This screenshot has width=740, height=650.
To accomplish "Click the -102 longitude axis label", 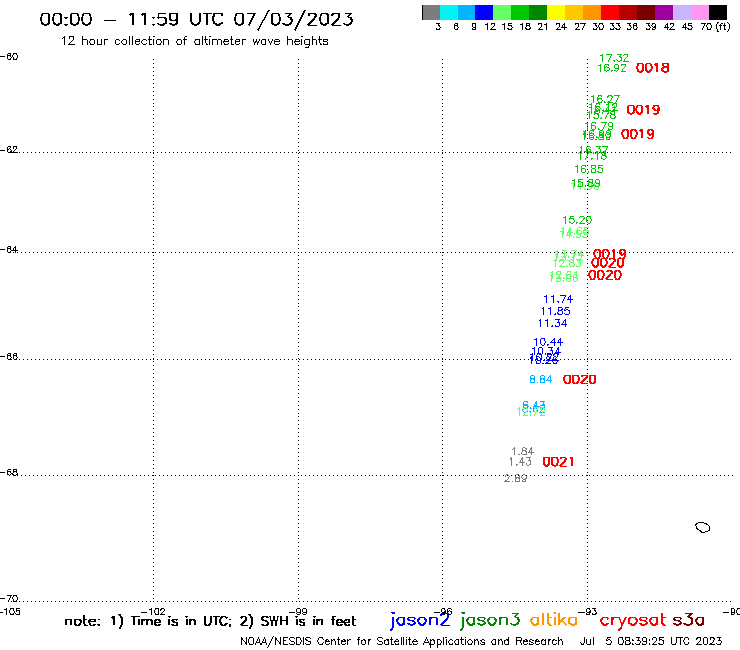I will click(153, 612).
